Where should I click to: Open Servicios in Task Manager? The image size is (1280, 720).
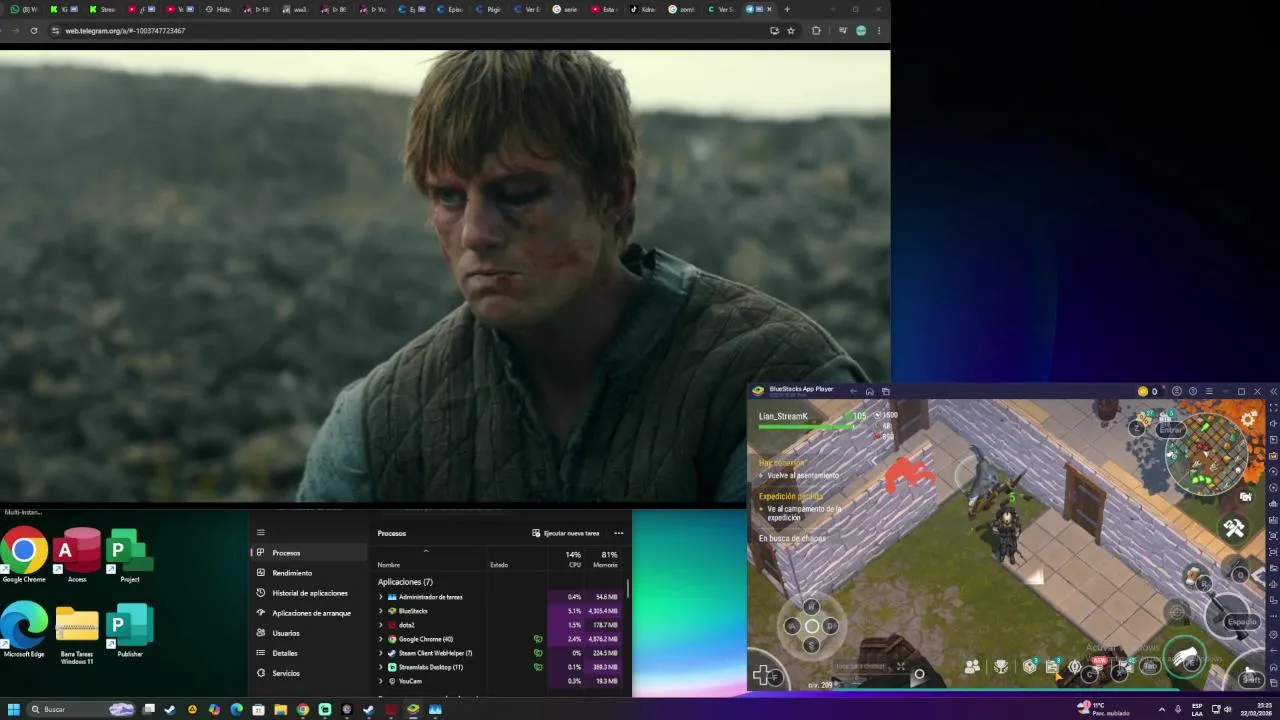(x=308, y=673)
